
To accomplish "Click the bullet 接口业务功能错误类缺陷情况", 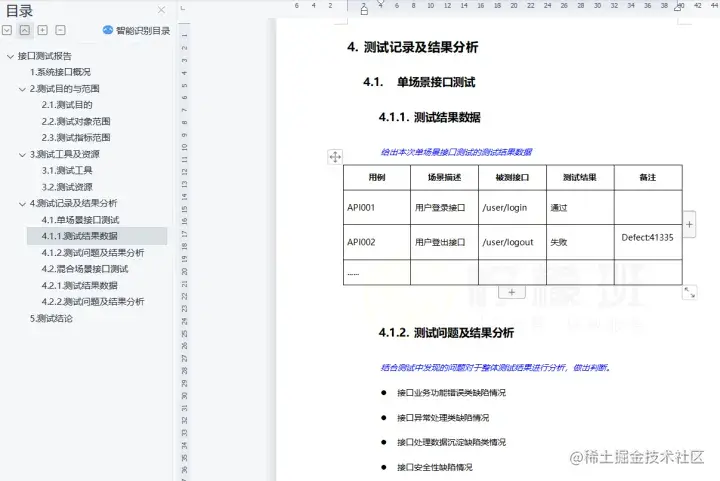I will pyautogui.click(x=451, y=393).
